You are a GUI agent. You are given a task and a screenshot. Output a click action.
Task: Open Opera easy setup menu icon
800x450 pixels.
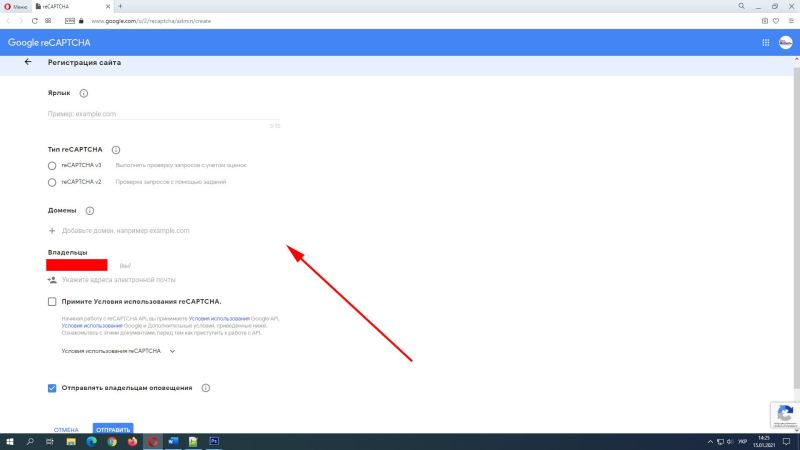pyautogui.click(x=791, y=21)
